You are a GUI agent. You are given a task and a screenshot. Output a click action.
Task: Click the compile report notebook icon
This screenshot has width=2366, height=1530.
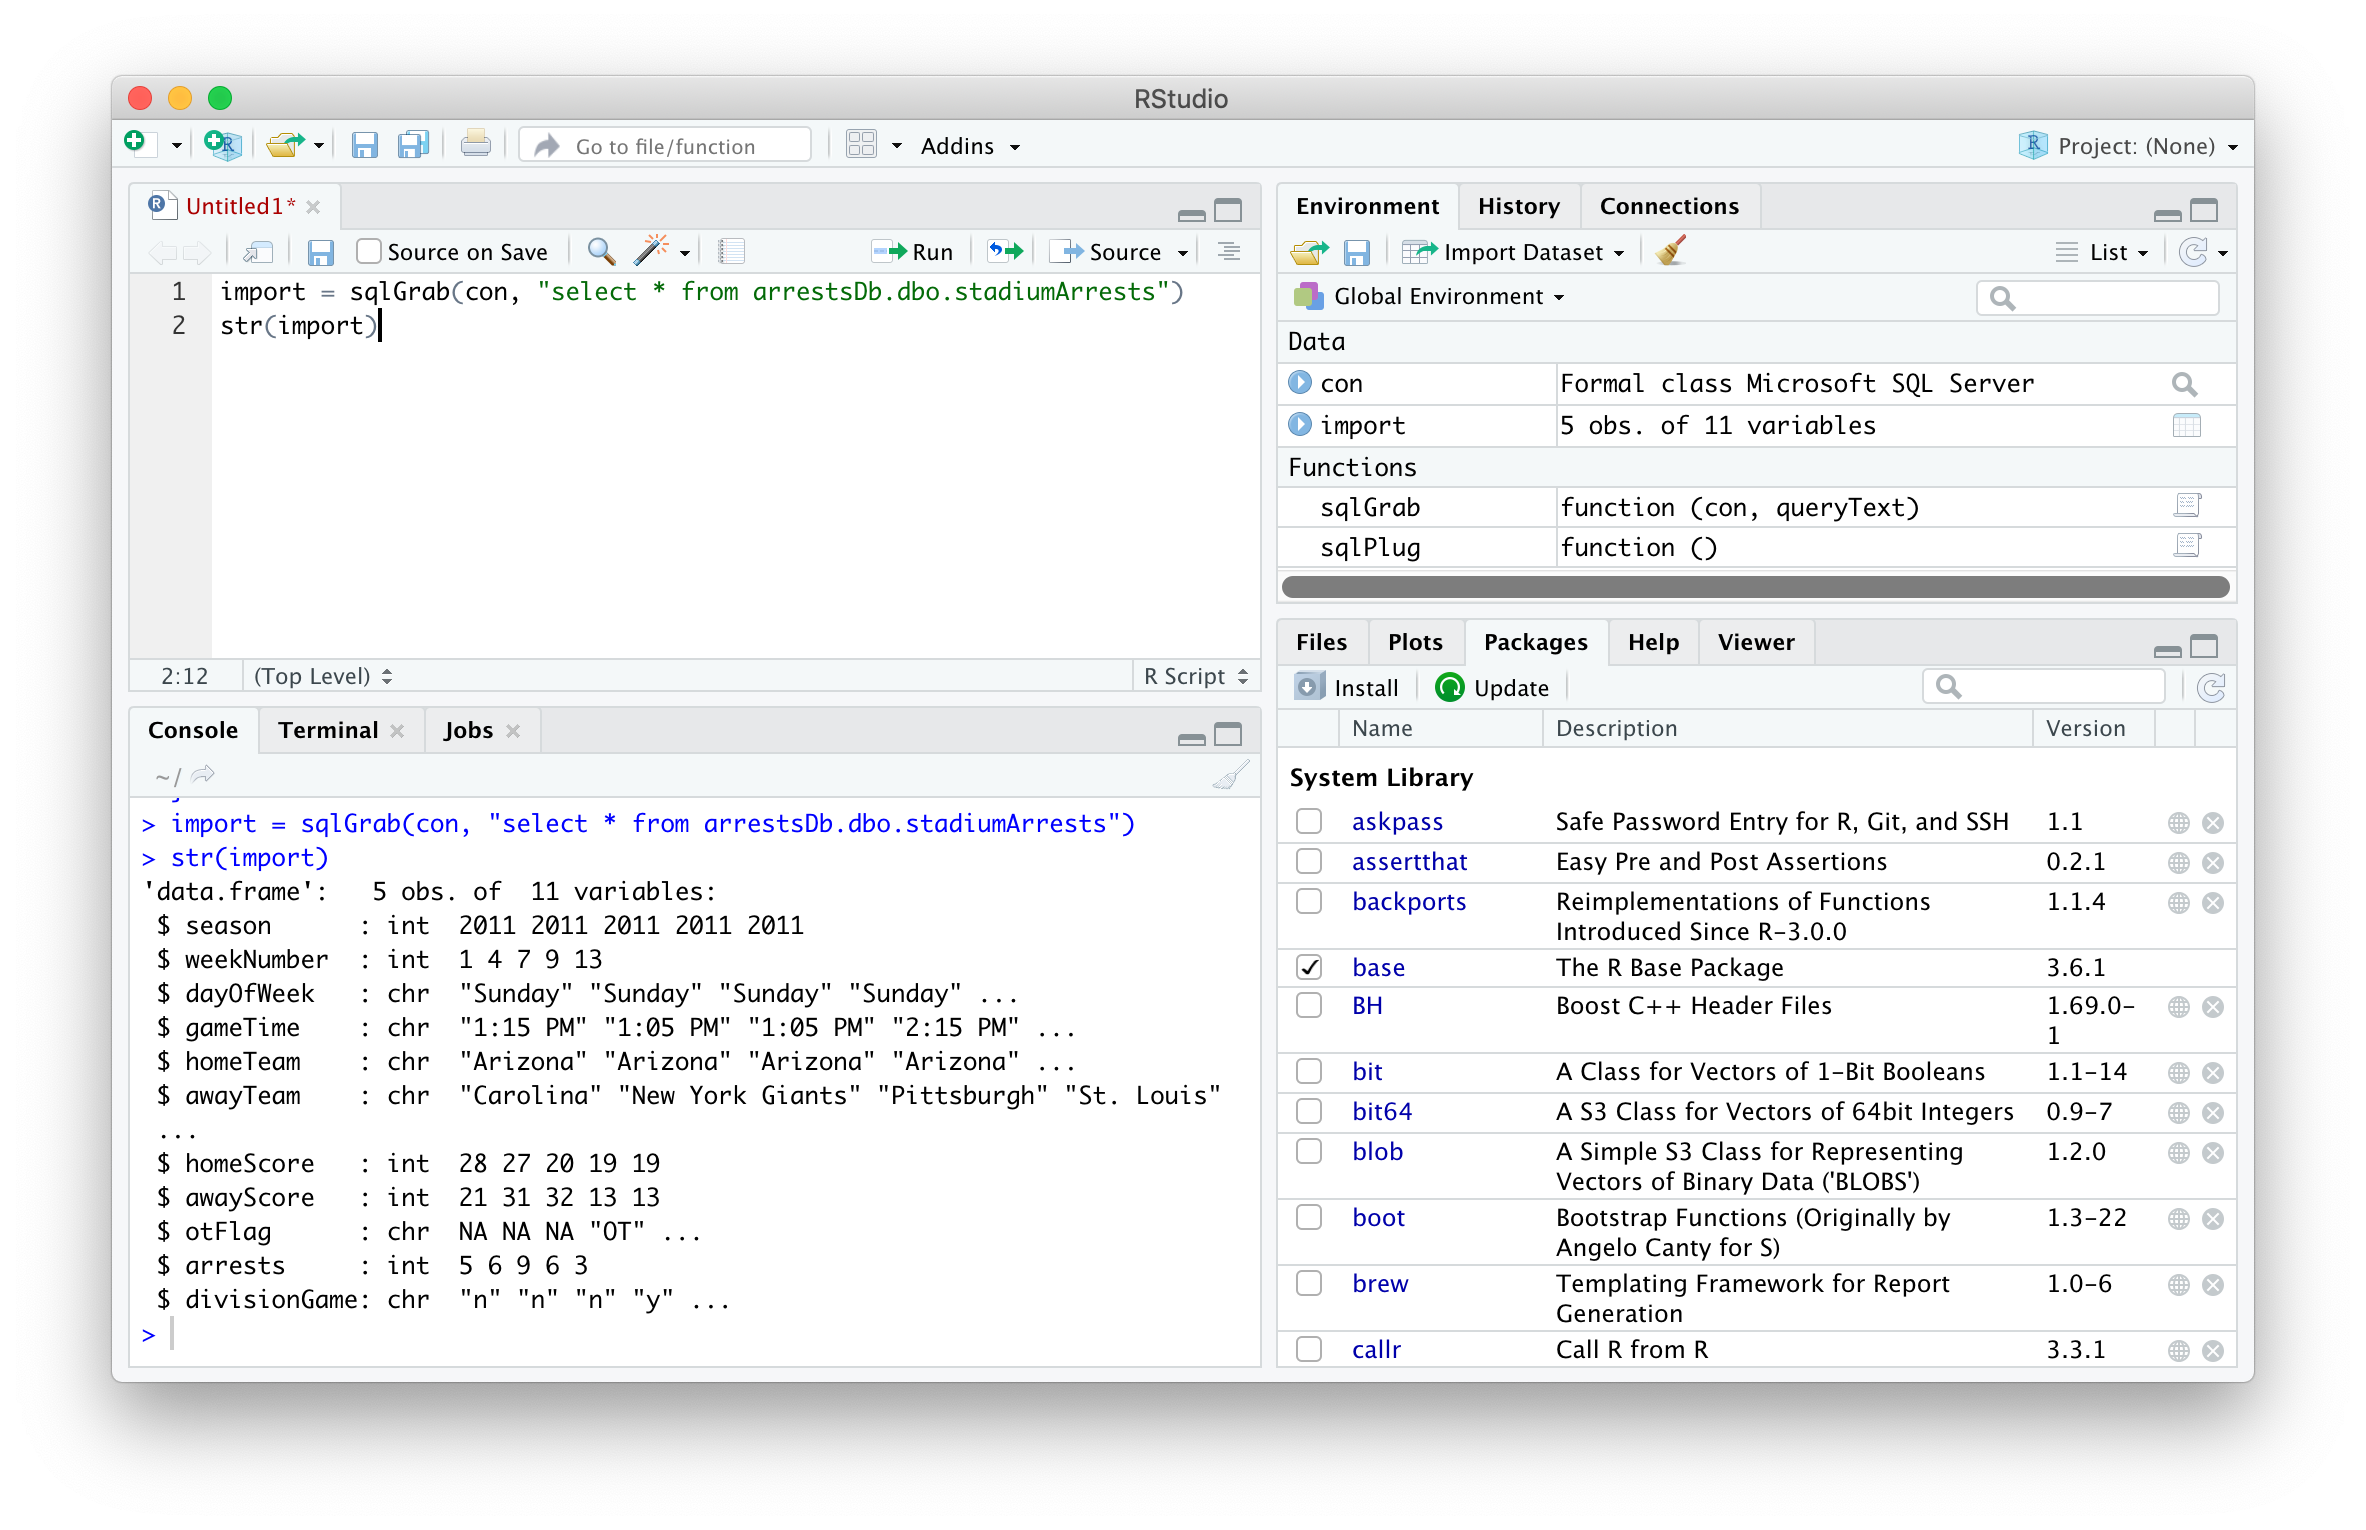732,251
